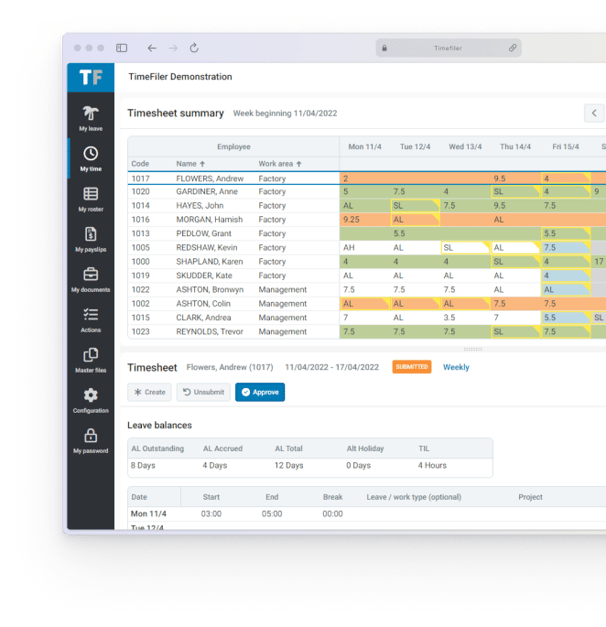This screenshot has width=606, height=627.
Task: Click the lock icon in the address bar
Action: pyautogui.click(x=384, y=48)
